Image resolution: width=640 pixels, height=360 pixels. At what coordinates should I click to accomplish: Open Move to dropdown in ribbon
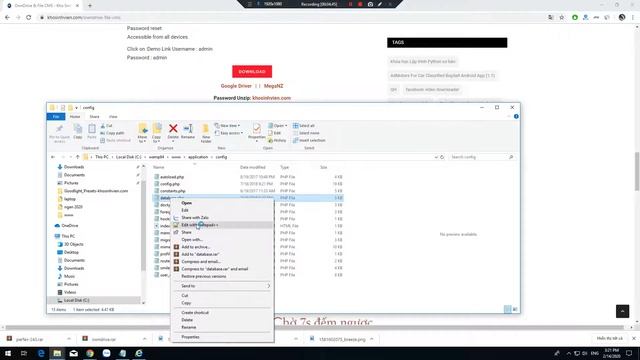142,133
